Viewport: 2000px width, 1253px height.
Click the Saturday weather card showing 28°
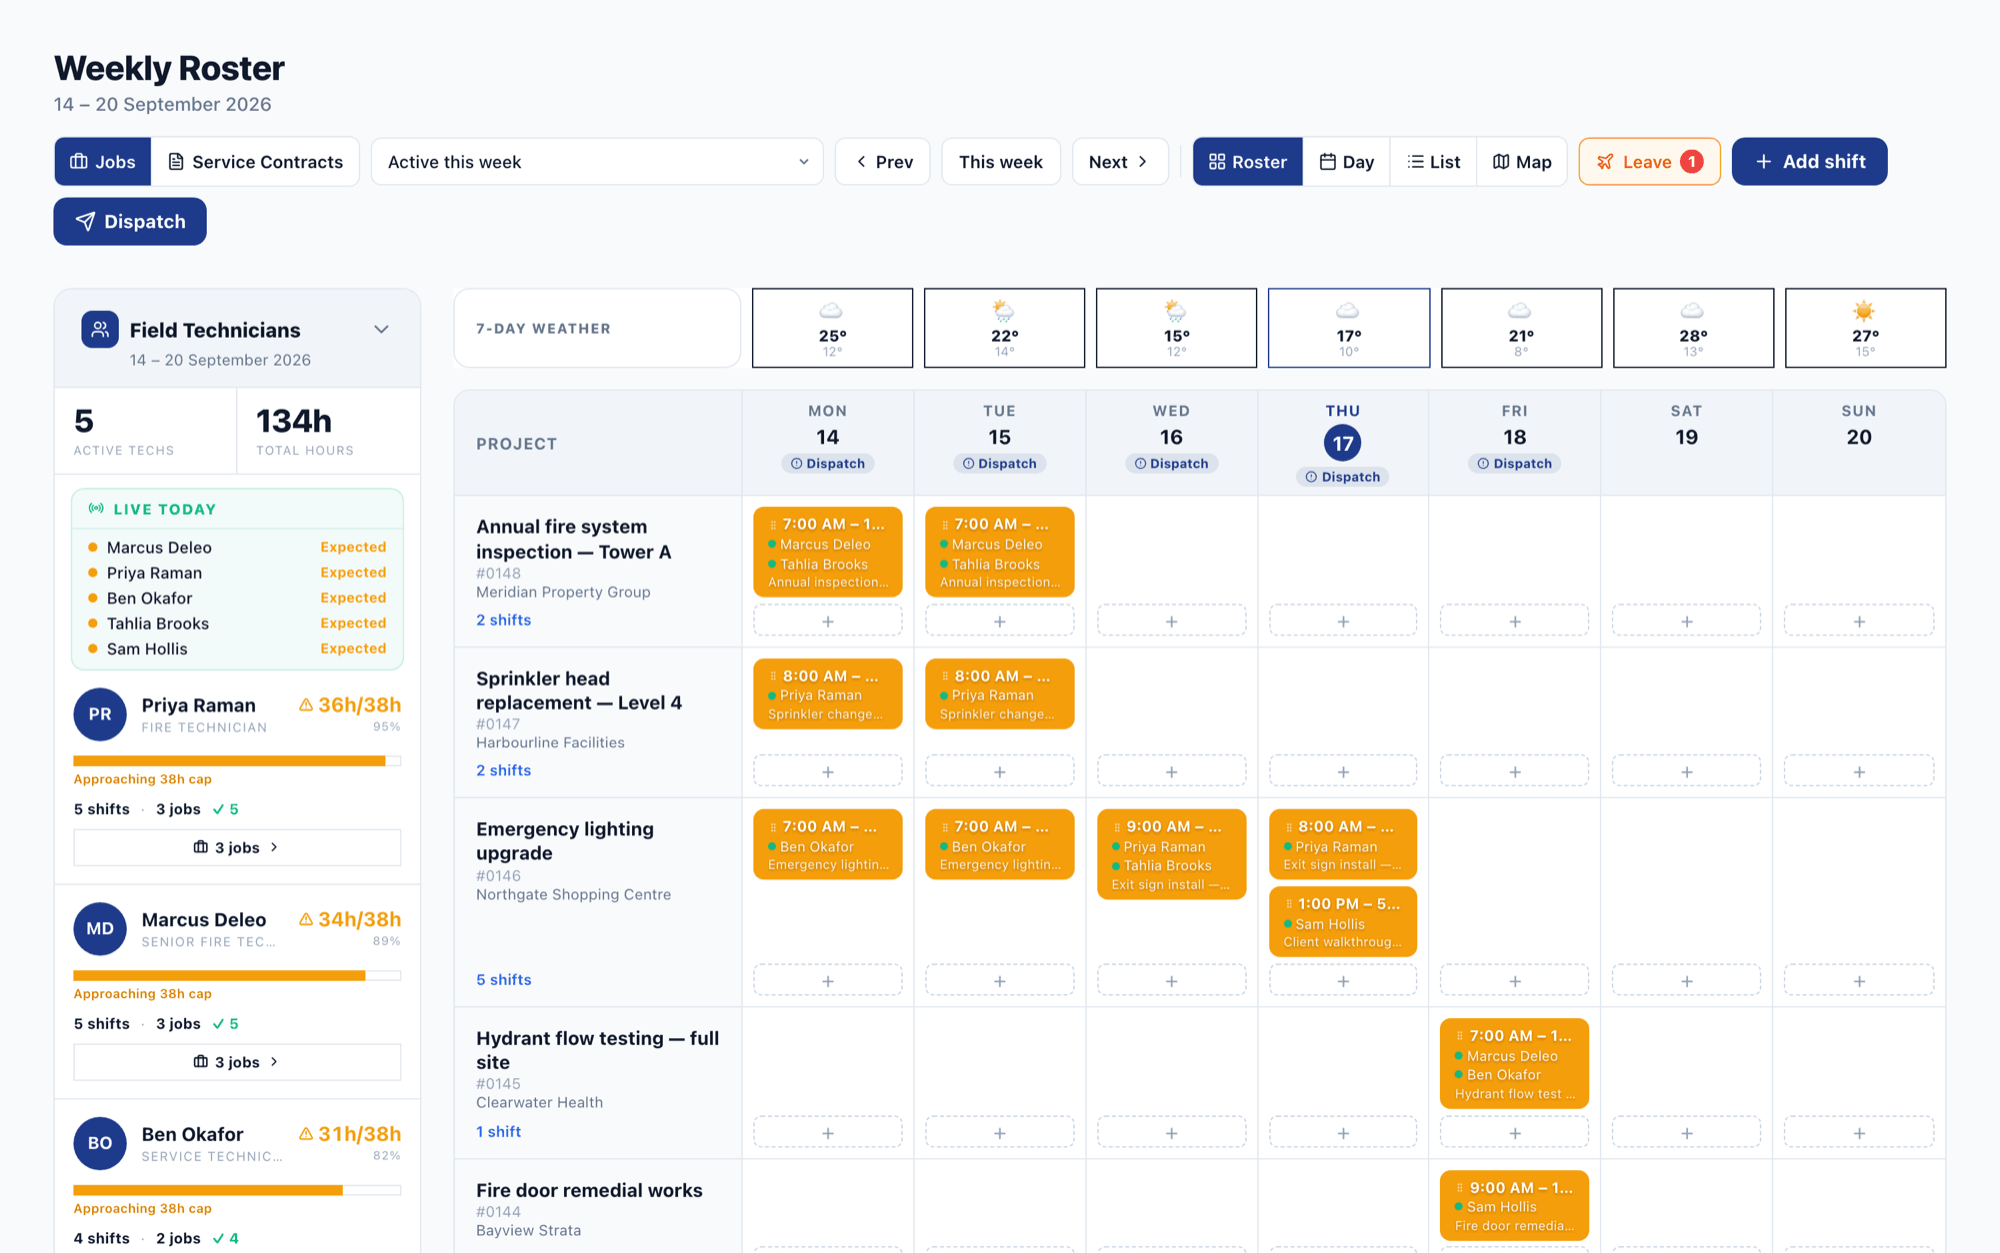(x=1693, y=328)
